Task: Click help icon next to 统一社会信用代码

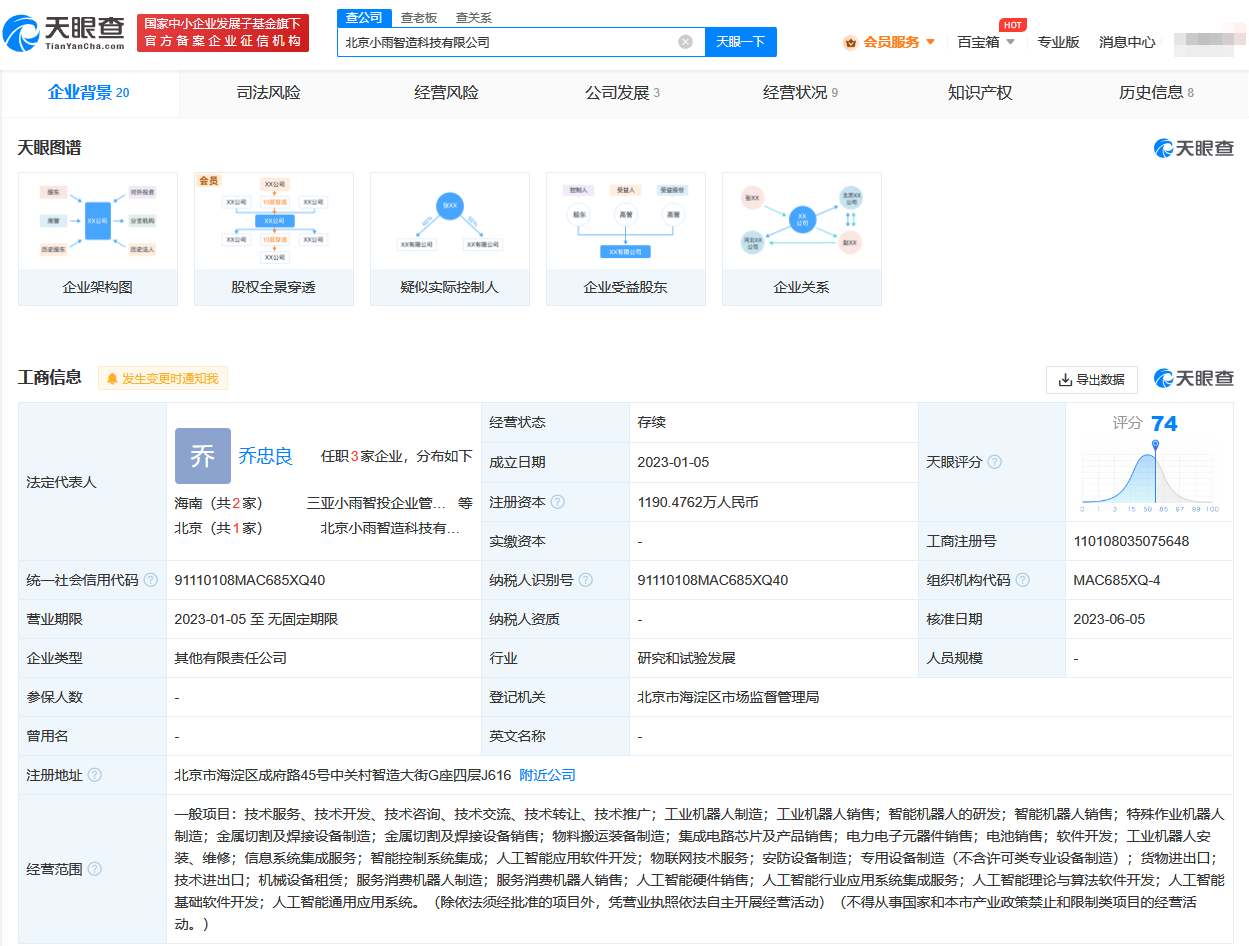Action: coord(150,580)
